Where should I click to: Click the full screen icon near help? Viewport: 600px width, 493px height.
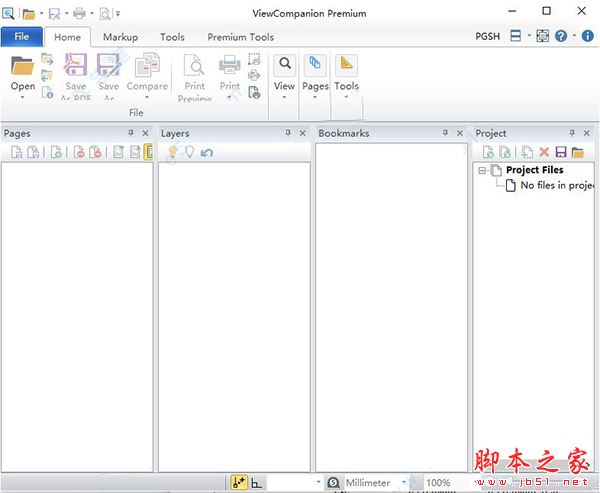[x=542, y=36]
